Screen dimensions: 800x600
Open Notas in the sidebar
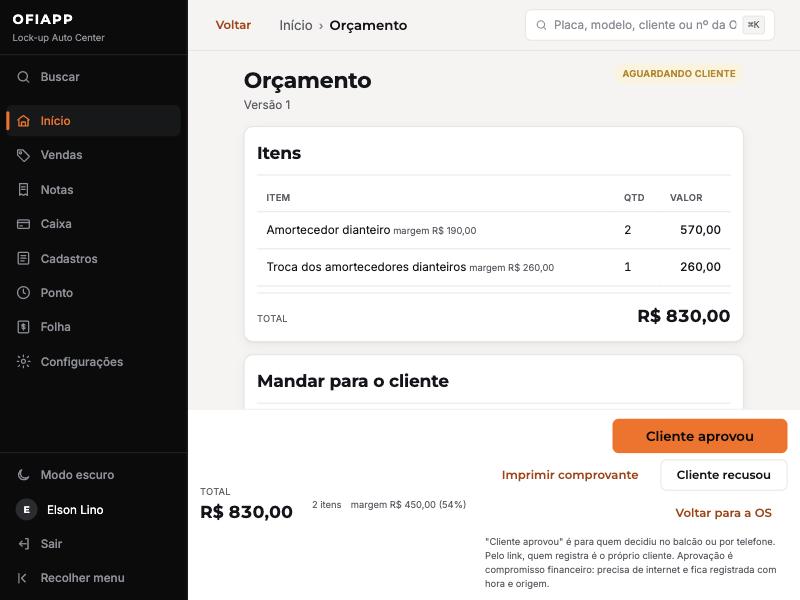click(93, 190)
